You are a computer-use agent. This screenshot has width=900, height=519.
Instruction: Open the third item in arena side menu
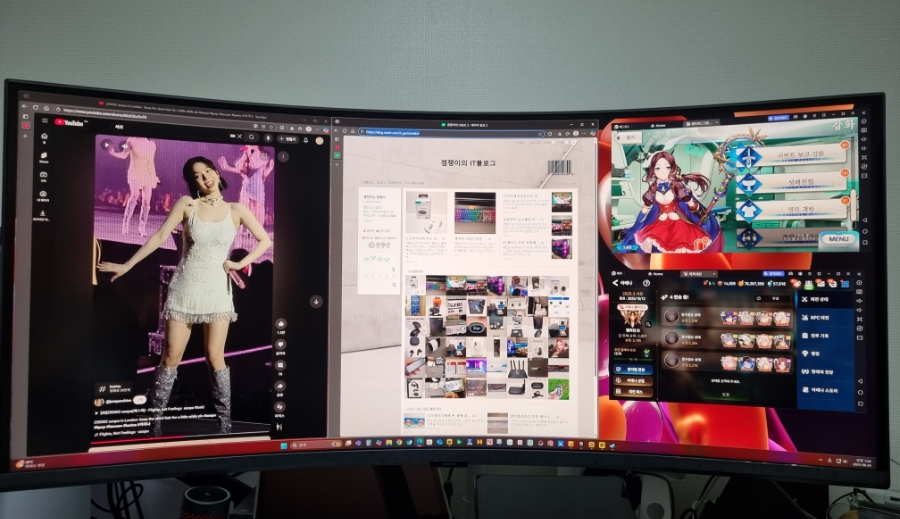point(825,336)
